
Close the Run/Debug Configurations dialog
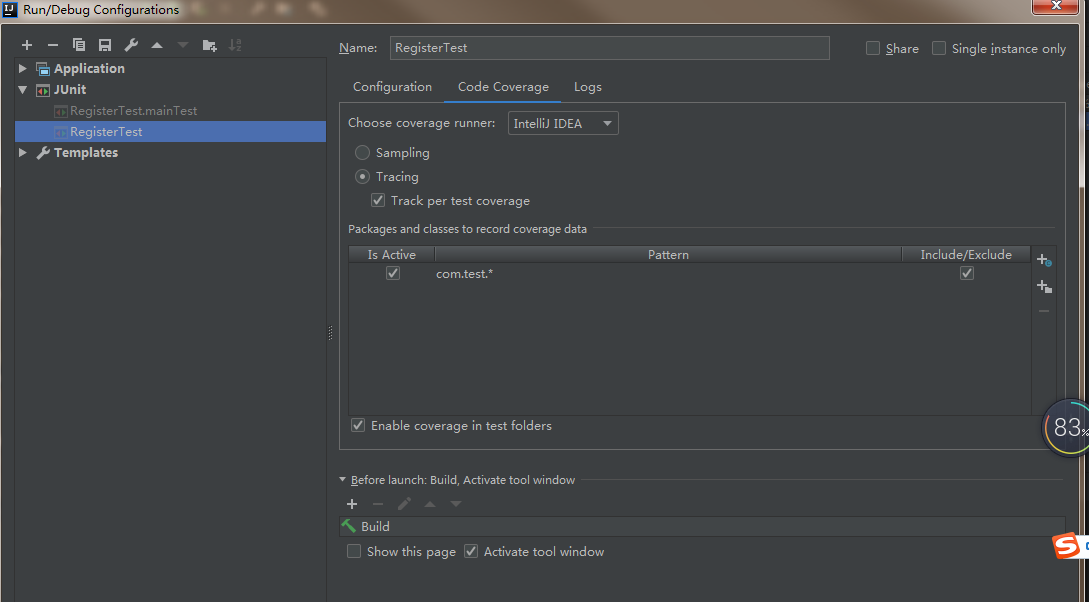[x=1055, y=6]
